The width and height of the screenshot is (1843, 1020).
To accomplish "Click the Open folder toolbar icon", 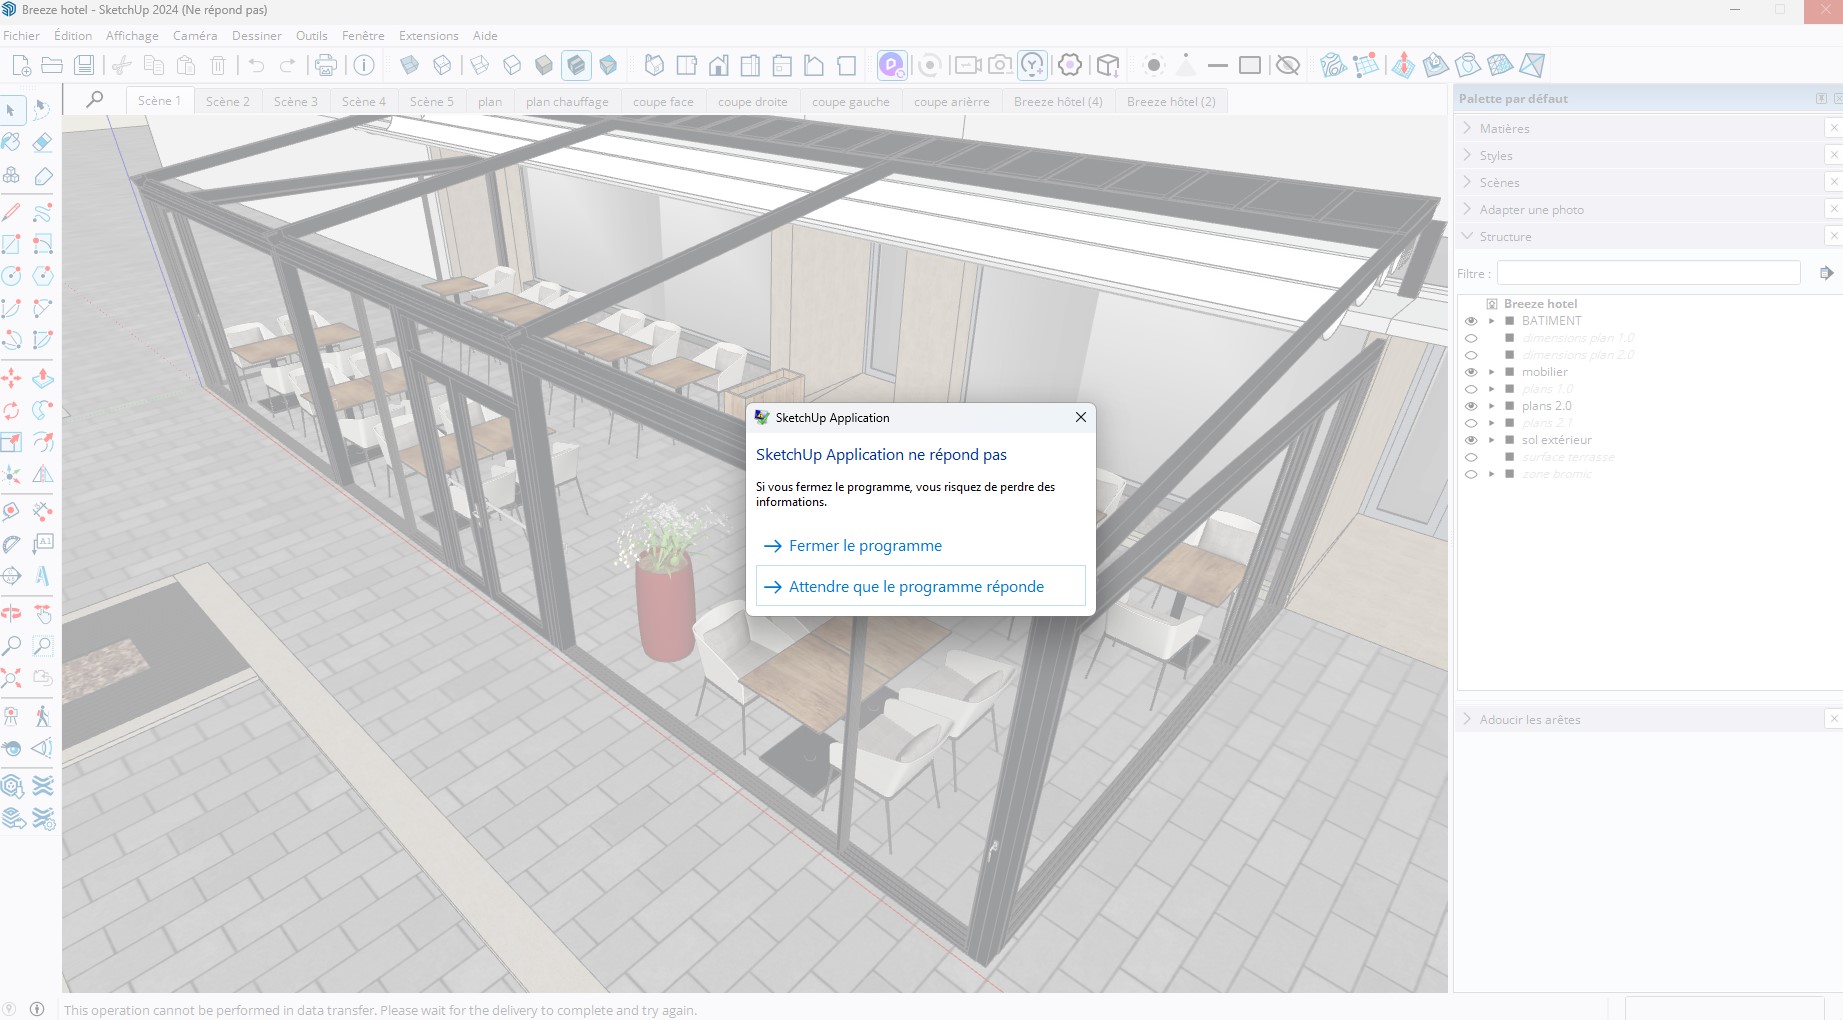I will tap(52, 65).
